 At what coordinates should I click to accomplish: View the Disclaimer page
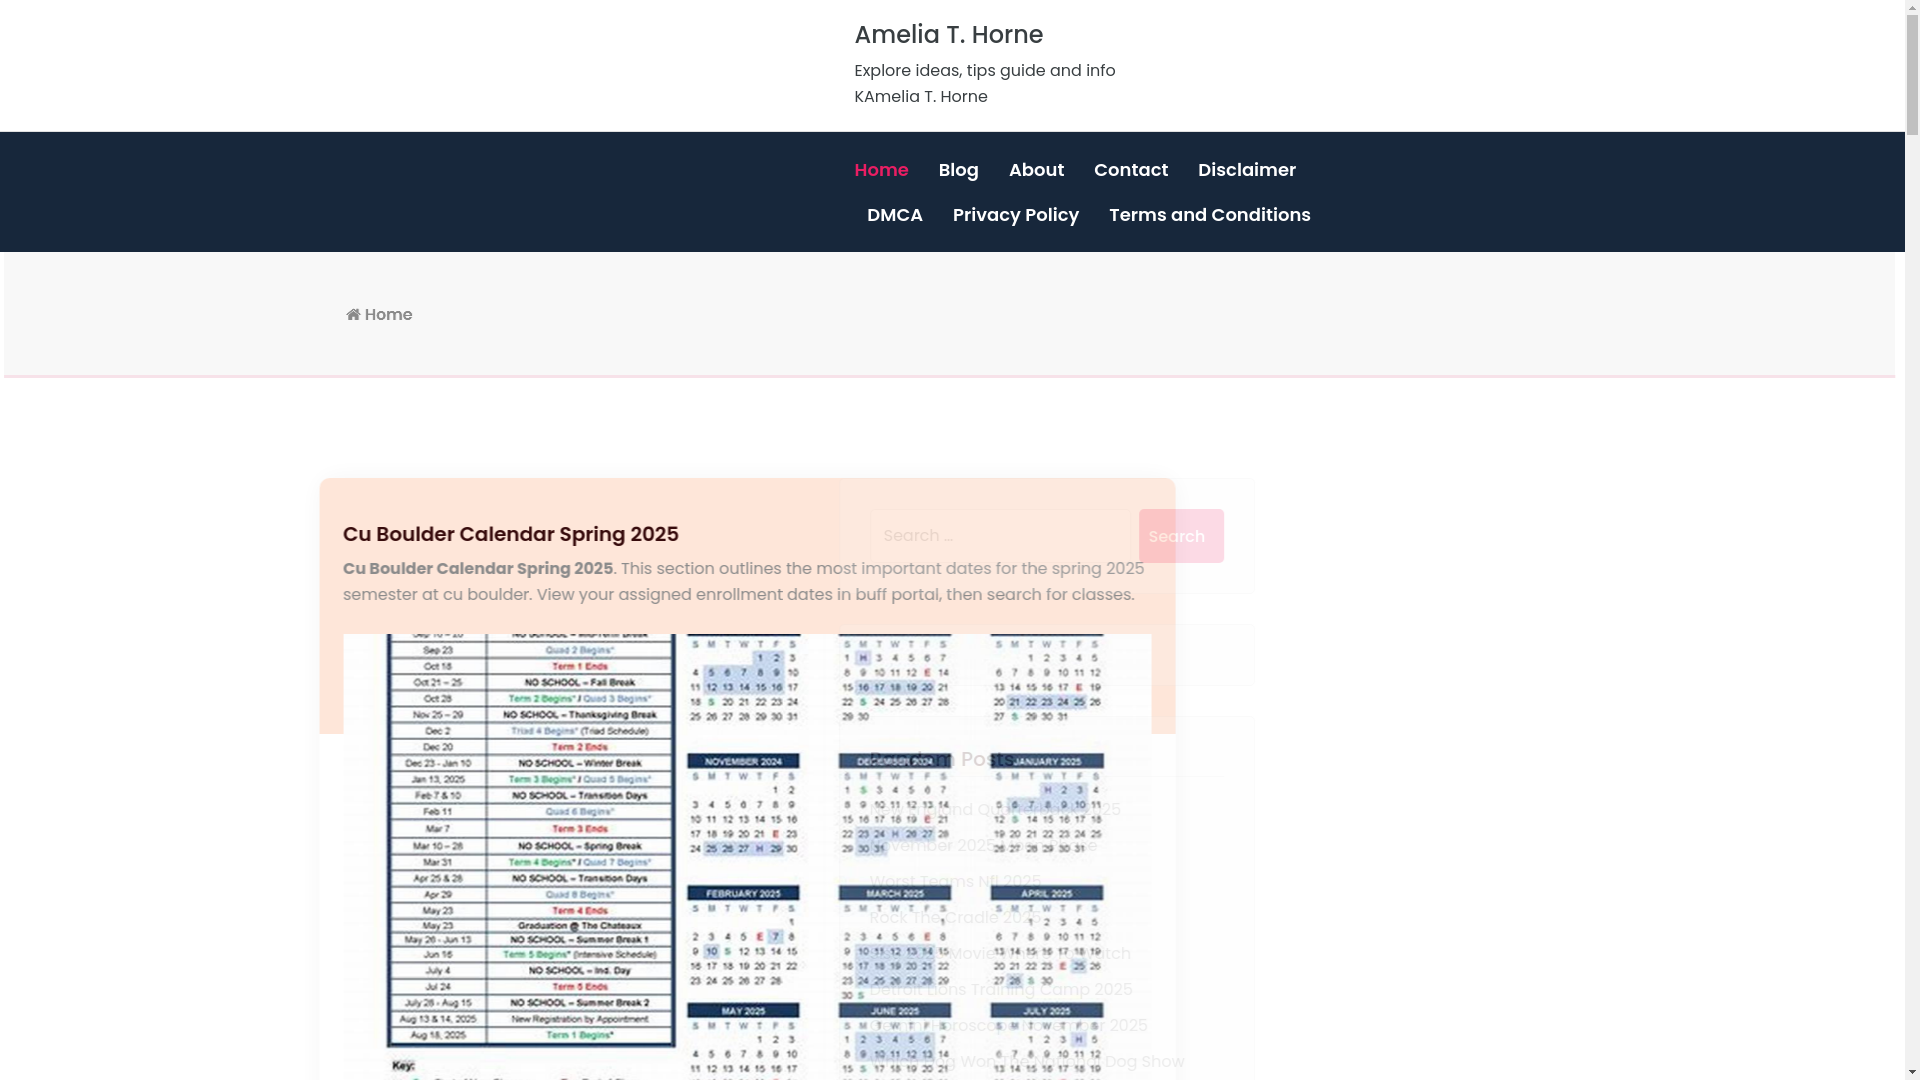pyautogui.click(x=1247, y=170)
